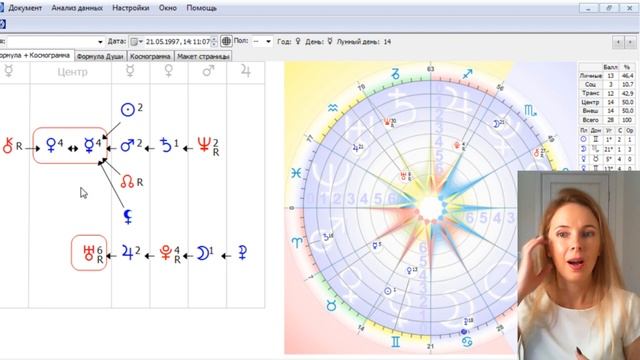The width and height of the screenshot is (640, 360).
Task: Switch to the Космограмма tab
Action: (150, 56)
